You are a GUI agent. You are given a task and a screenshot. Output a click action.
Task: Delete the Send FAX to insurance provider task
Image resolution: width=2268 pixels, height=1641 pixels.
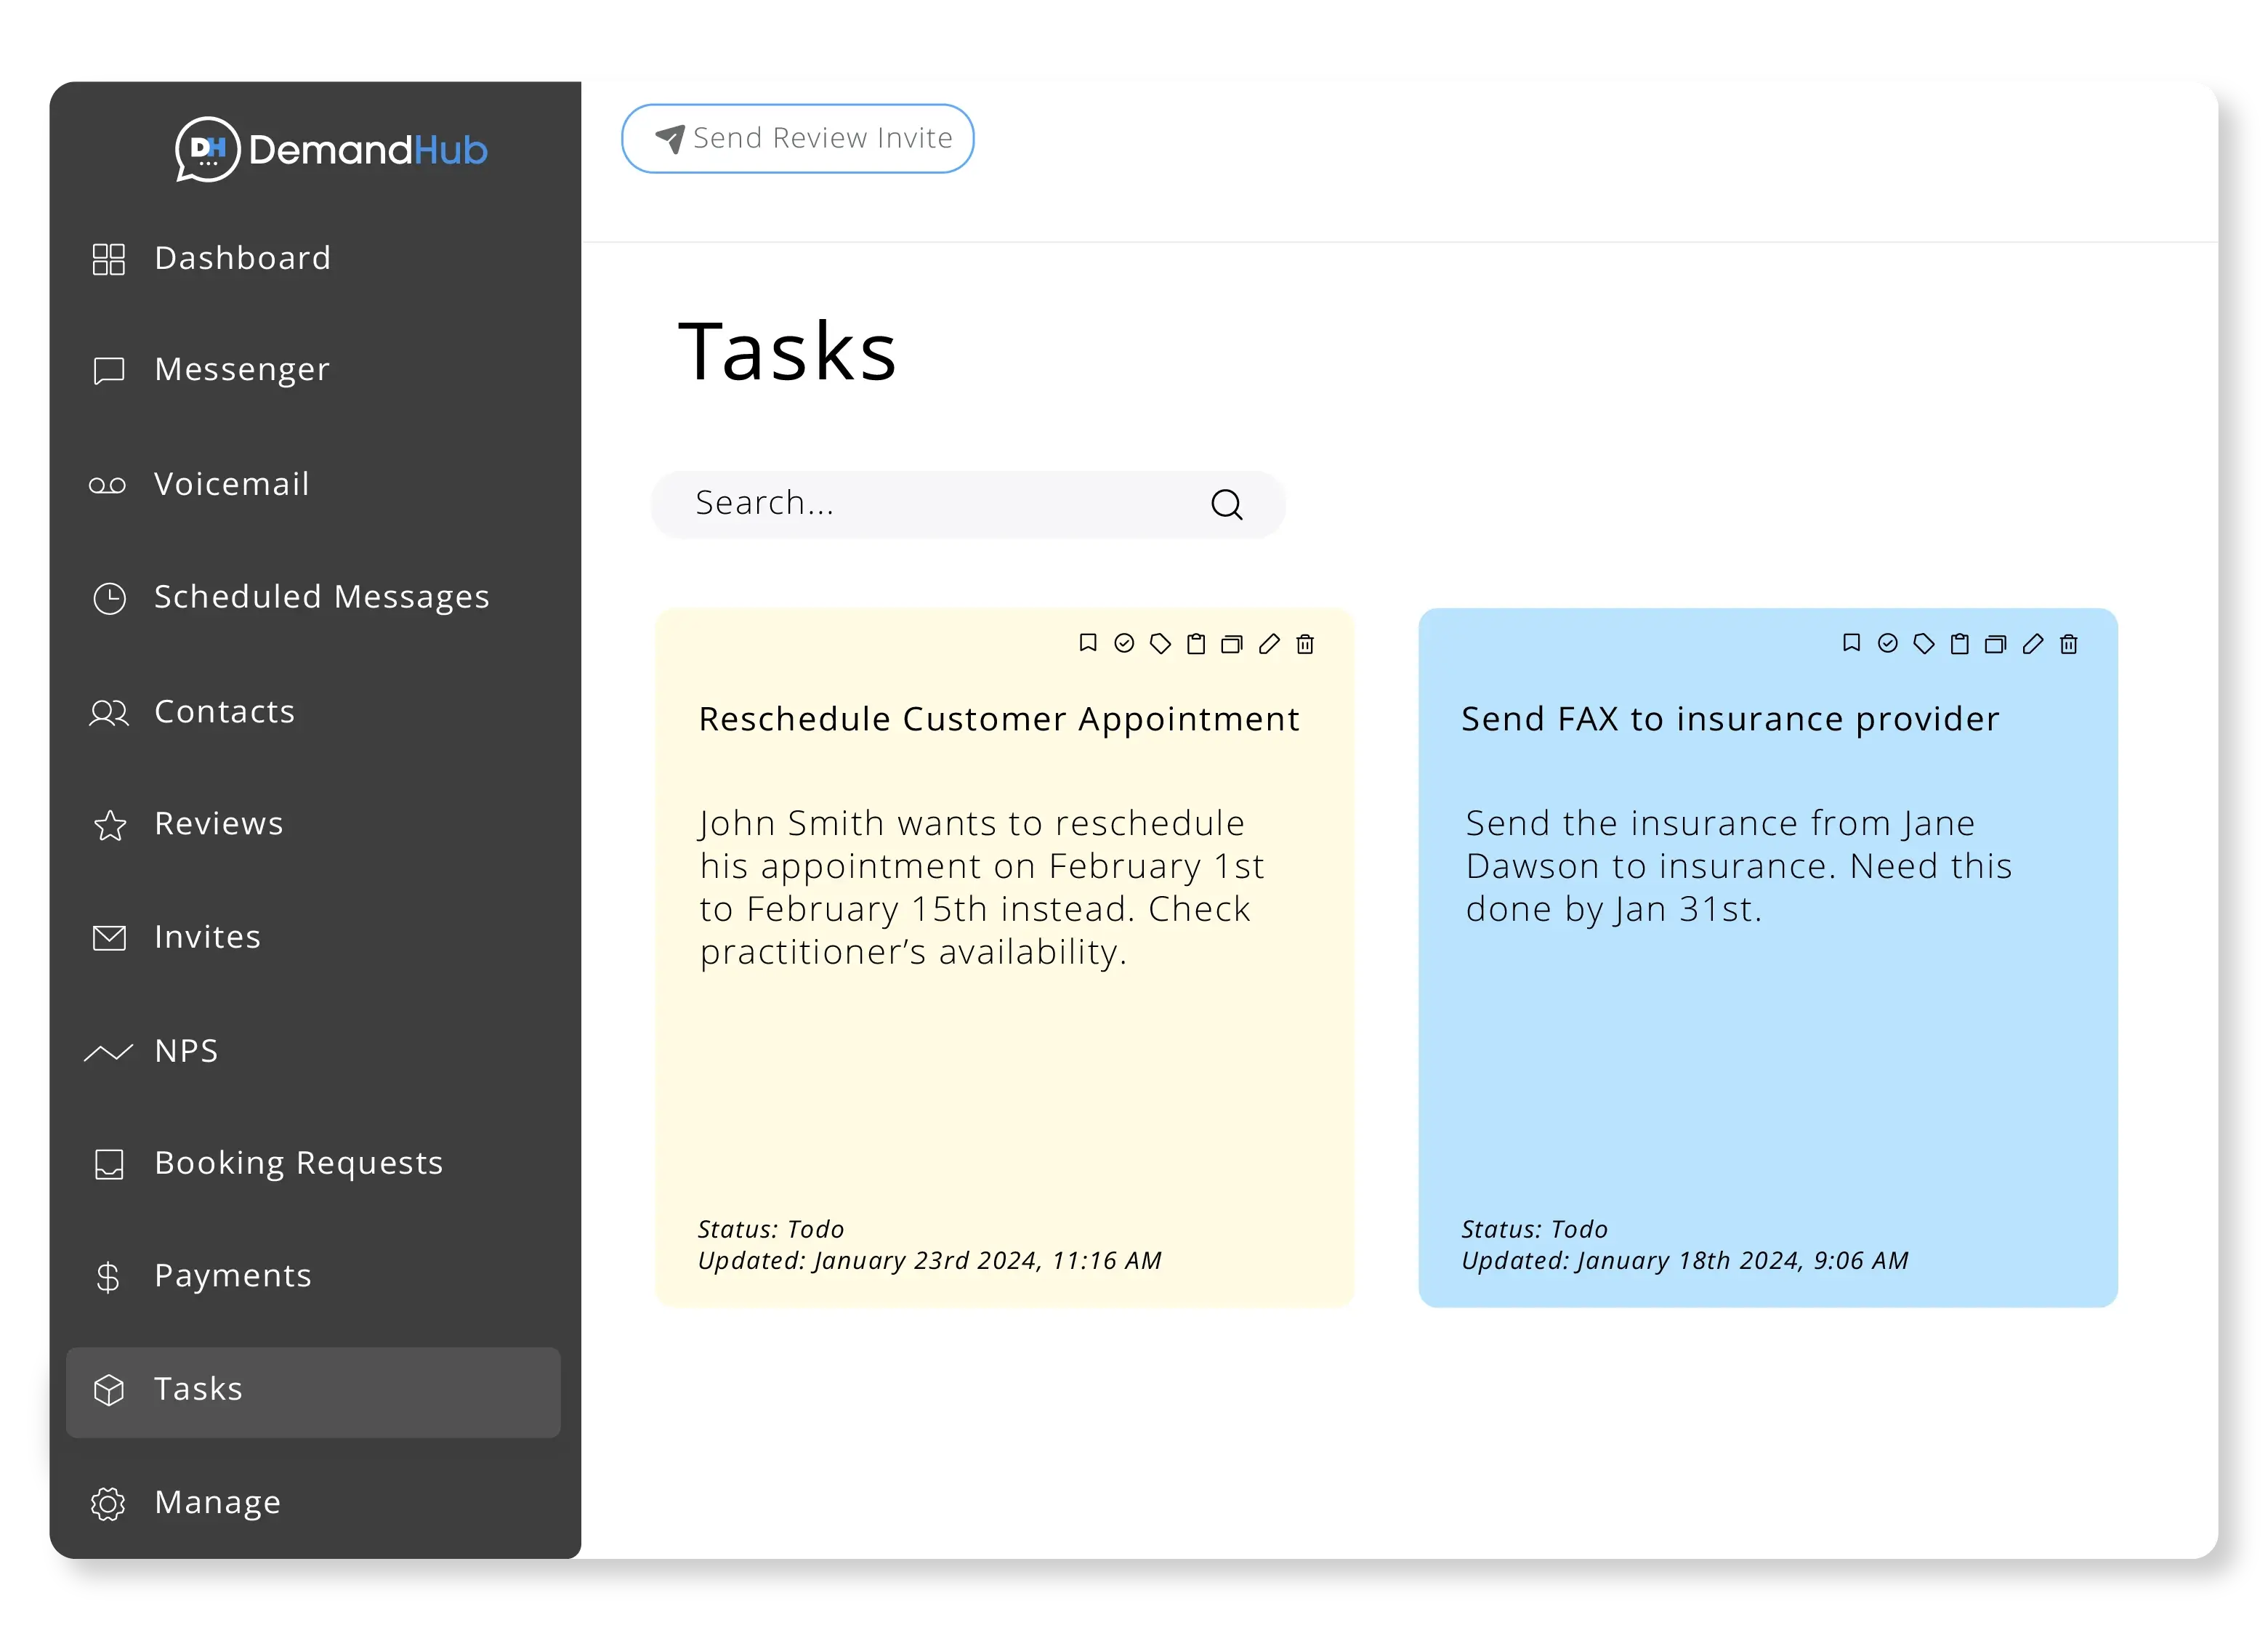point(2069,643)
